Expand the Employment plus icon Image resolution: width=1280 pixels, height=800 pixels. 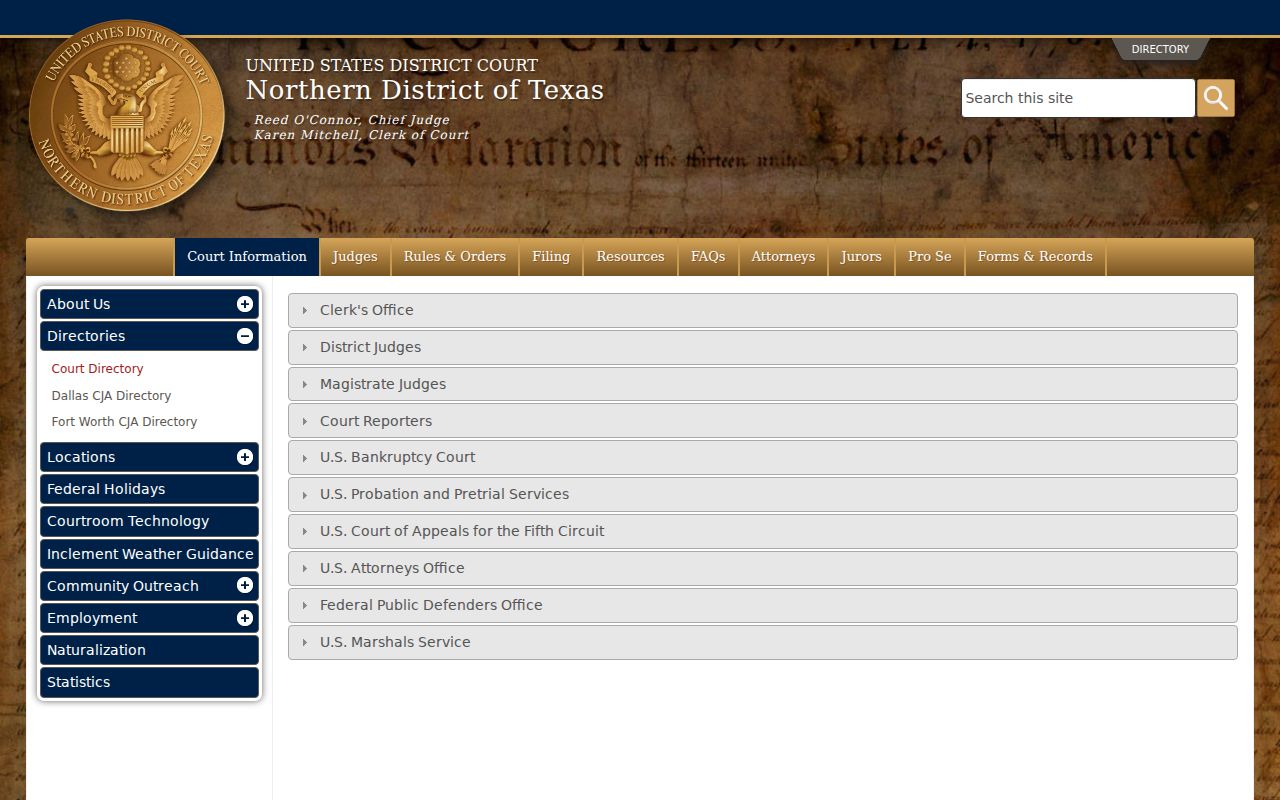pyautogui.click(x=245, y=618)
